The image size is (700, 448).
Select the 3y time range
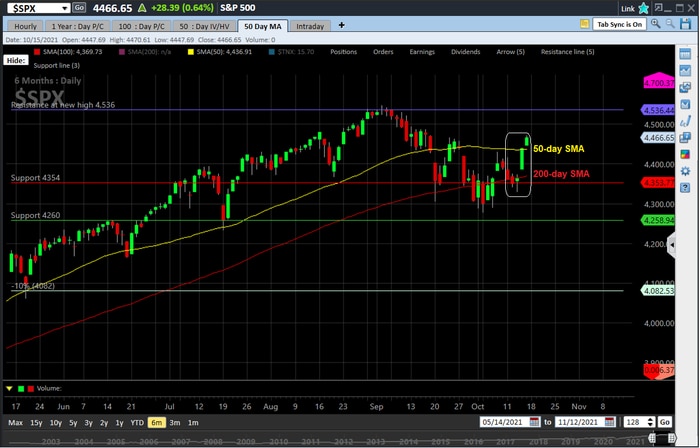coord(88,423)
